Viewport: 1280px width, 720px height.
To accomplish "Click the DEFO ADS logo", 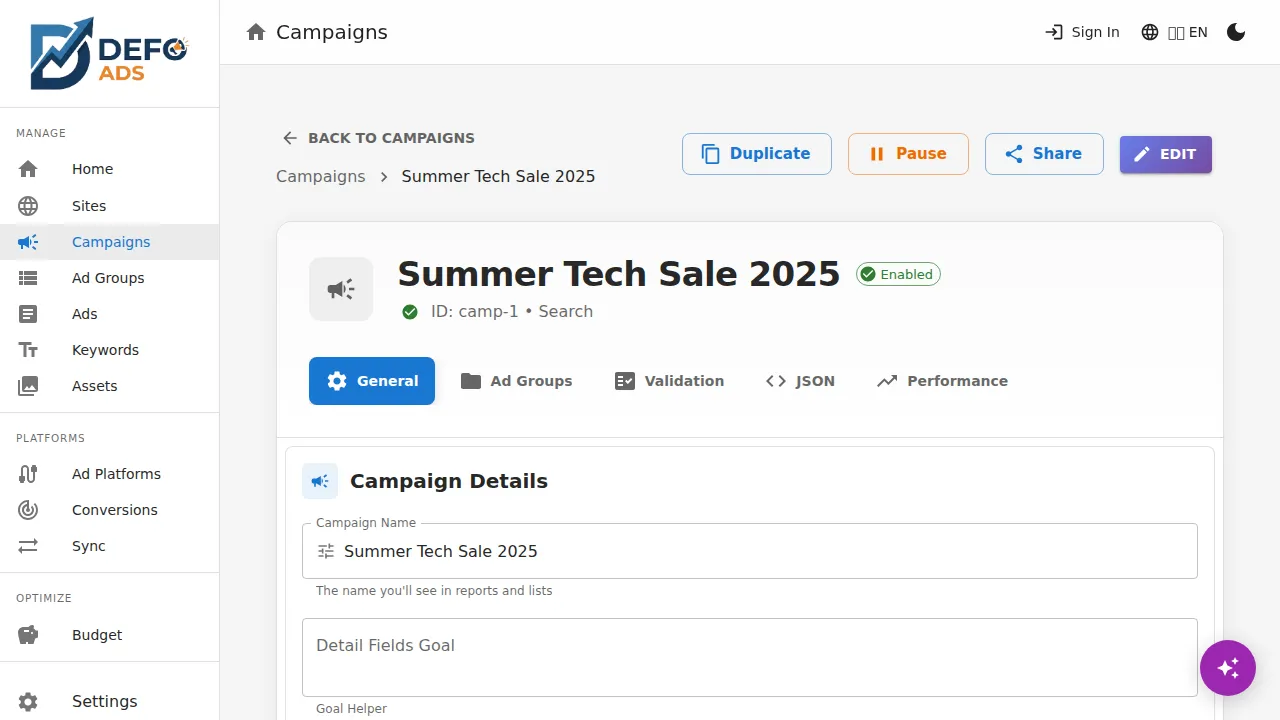I will [109, 53].
